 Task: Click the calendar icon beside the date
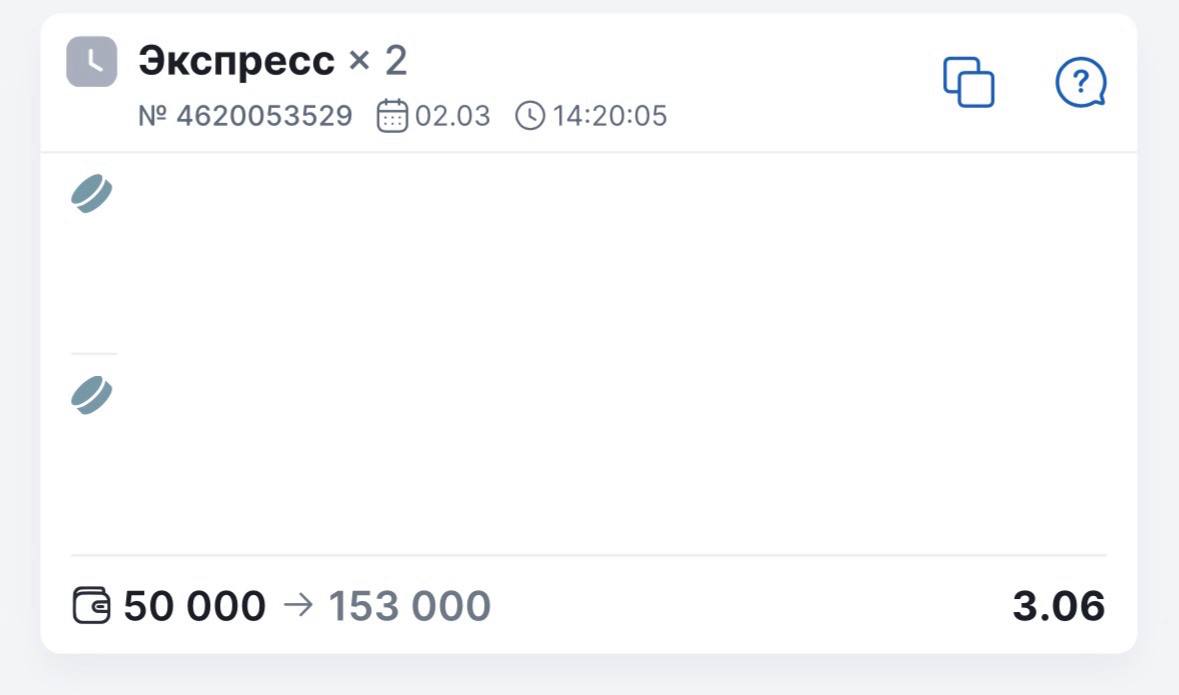(392, 116)
